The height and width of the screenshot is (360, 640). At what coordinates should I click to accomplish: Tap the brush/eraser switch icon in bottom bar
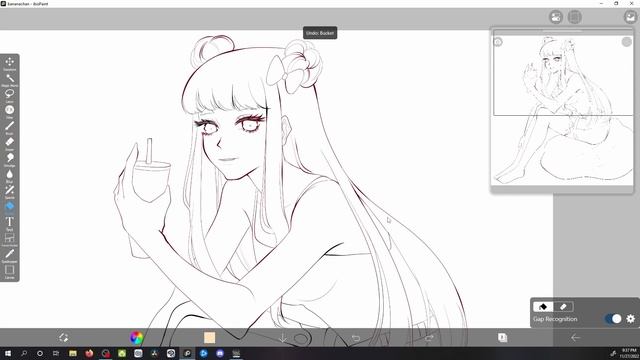(x=63, y=338)
